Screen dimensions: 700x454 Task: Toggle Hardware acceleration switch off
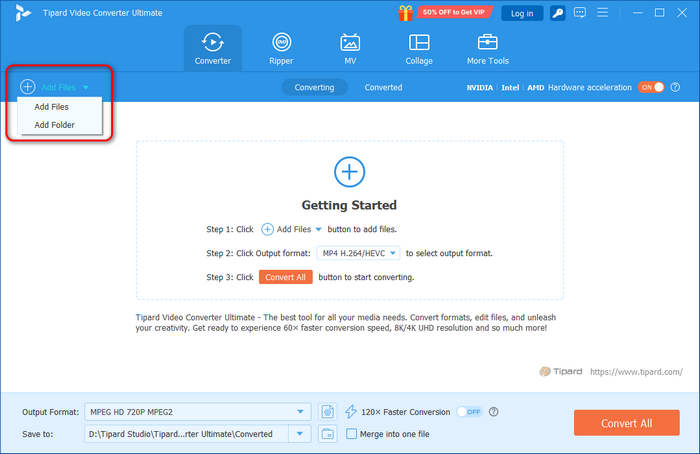coord(651,87)
